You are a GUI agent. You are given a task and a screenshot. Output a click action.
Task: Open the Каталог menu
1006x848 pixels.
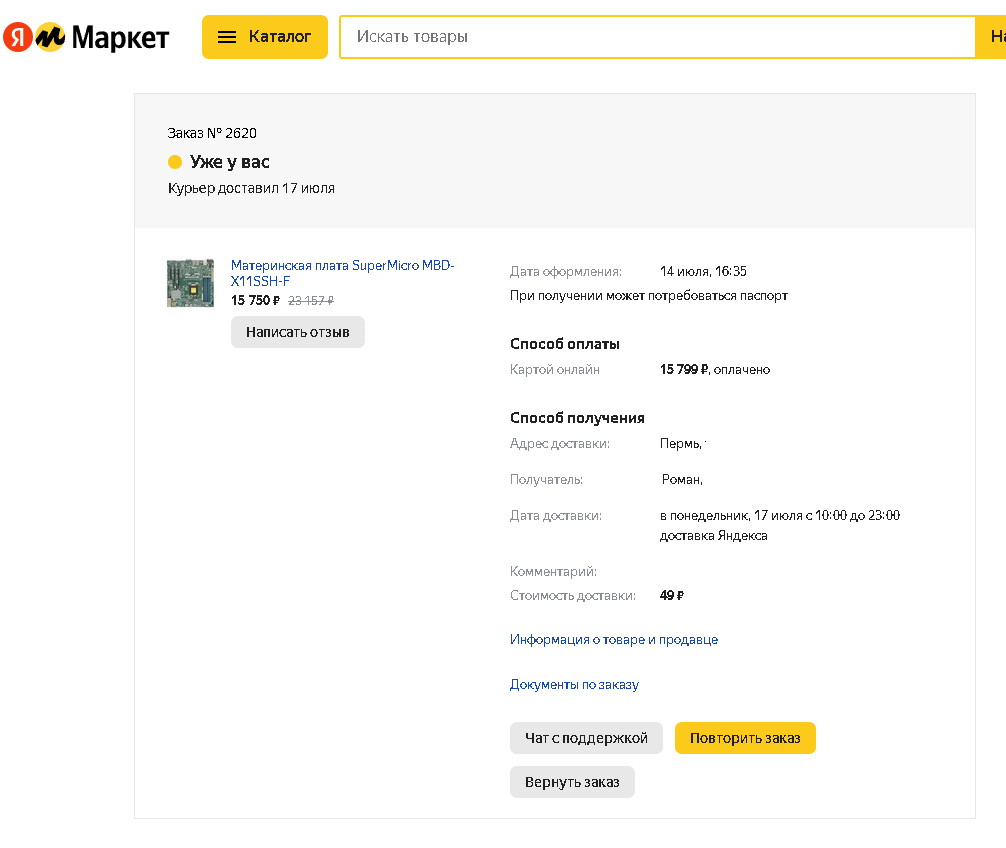tap(265, 37)
